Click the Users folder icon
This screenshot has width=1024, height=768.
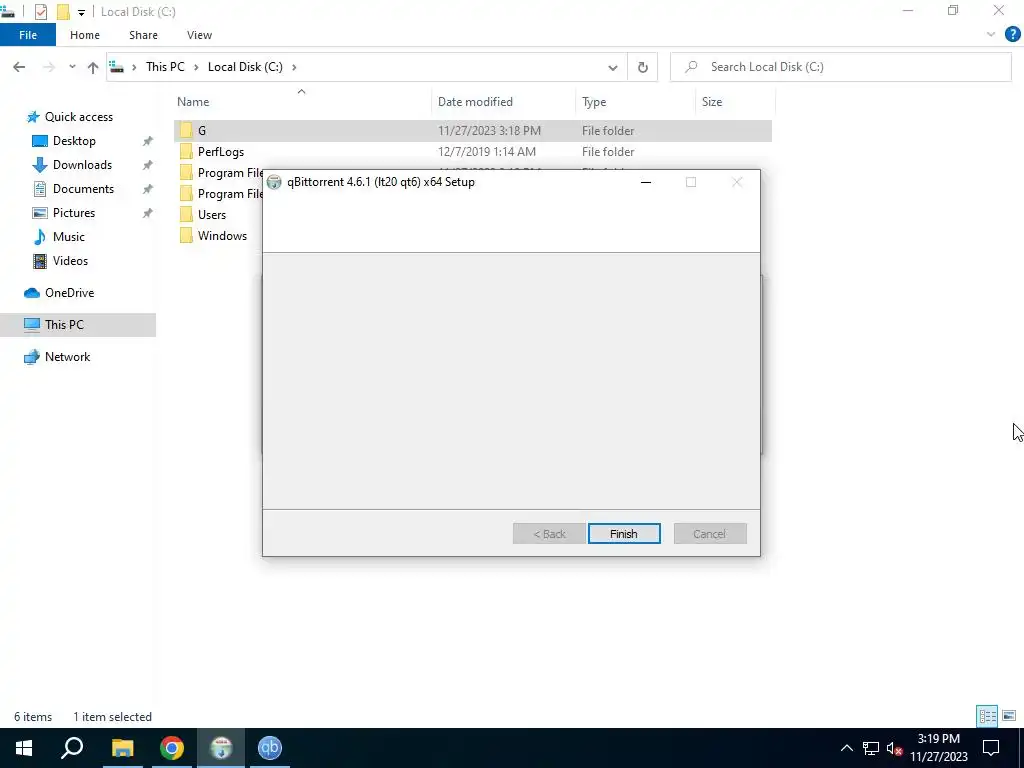pos(186,215)
